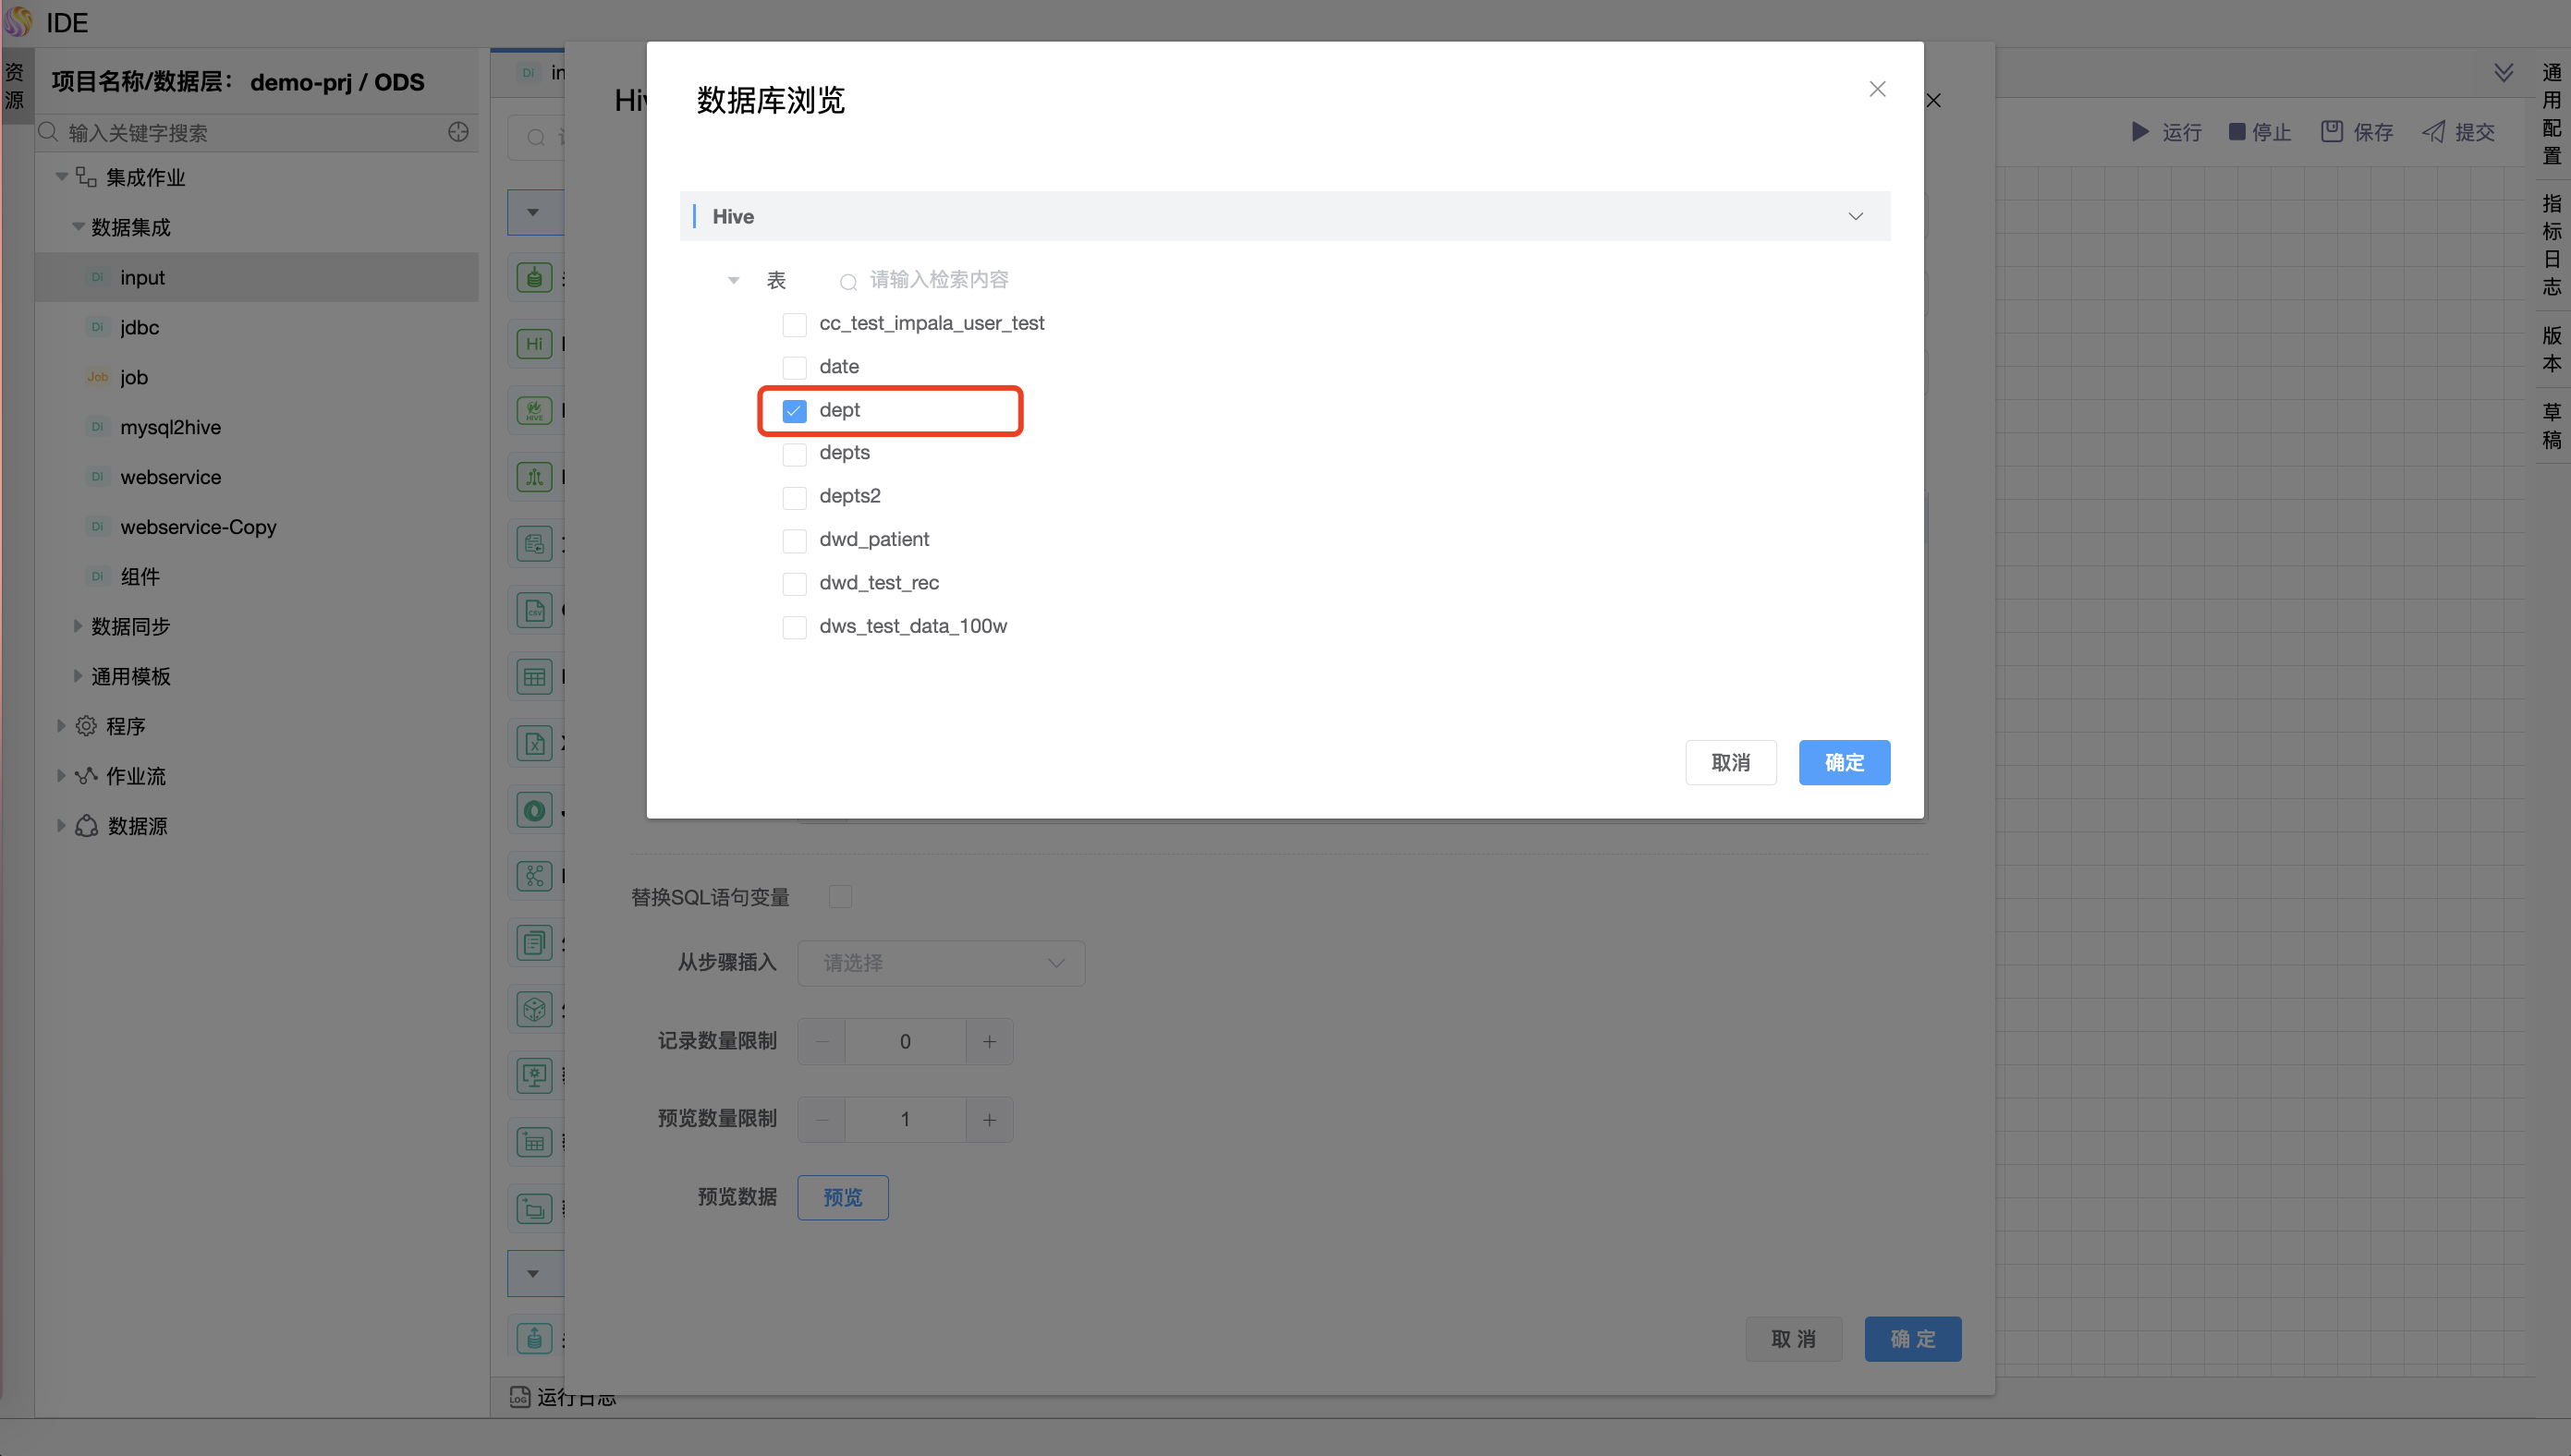Click the 确定 confirm button
Image resolution: width=2571 pixels, height=1456 pixels.
pos(1846,762)
